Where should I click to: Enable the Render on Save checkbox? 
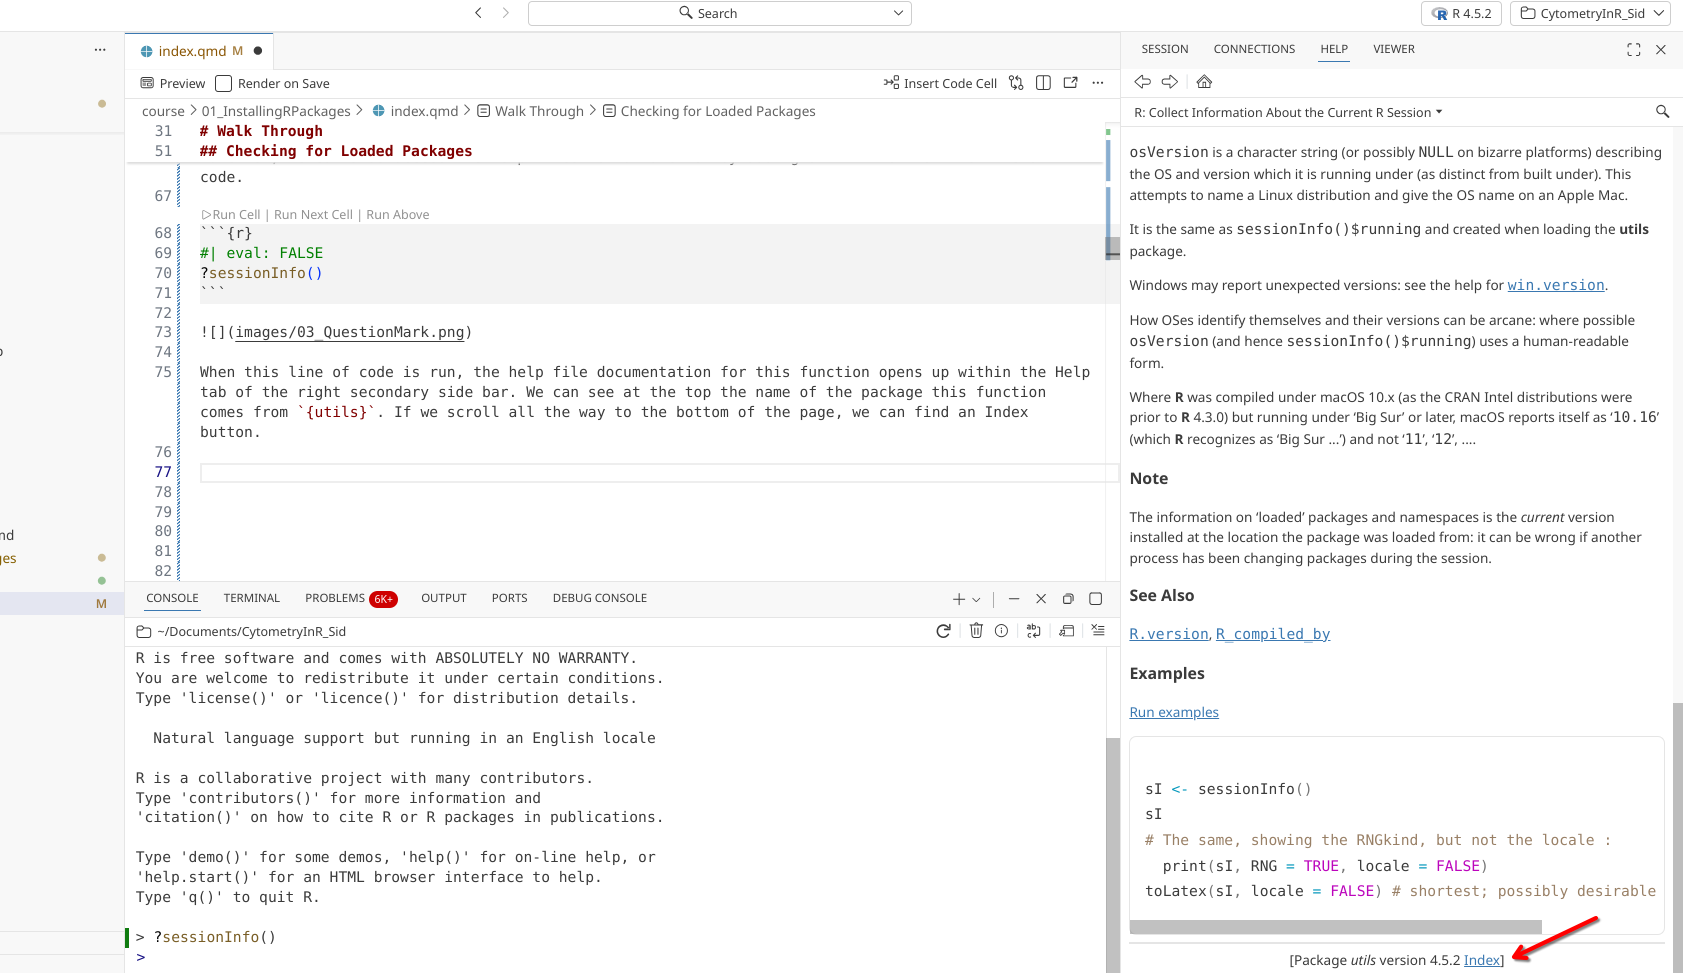224,84
